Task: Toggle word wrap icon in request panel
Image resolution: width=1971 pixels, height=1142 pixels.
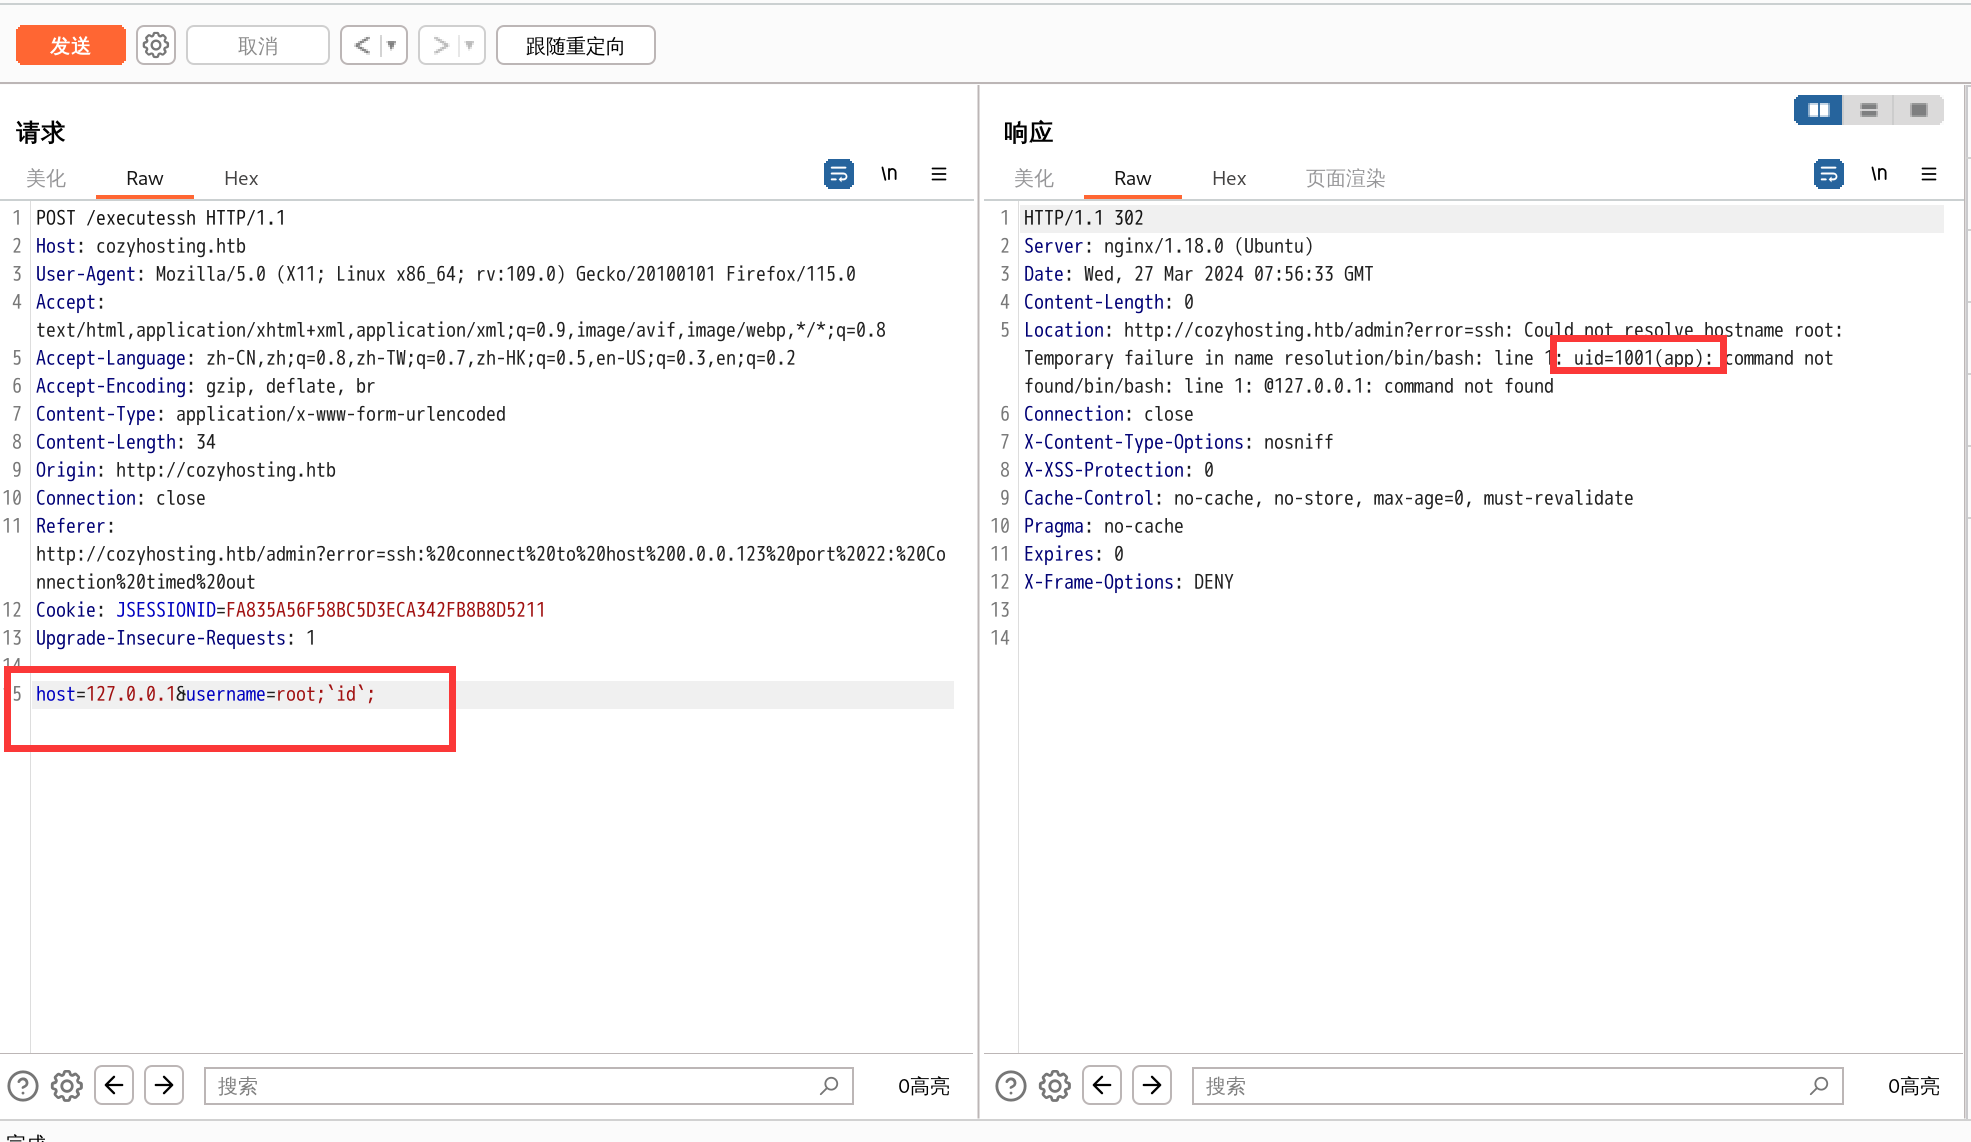Action: tap(839, 174)
